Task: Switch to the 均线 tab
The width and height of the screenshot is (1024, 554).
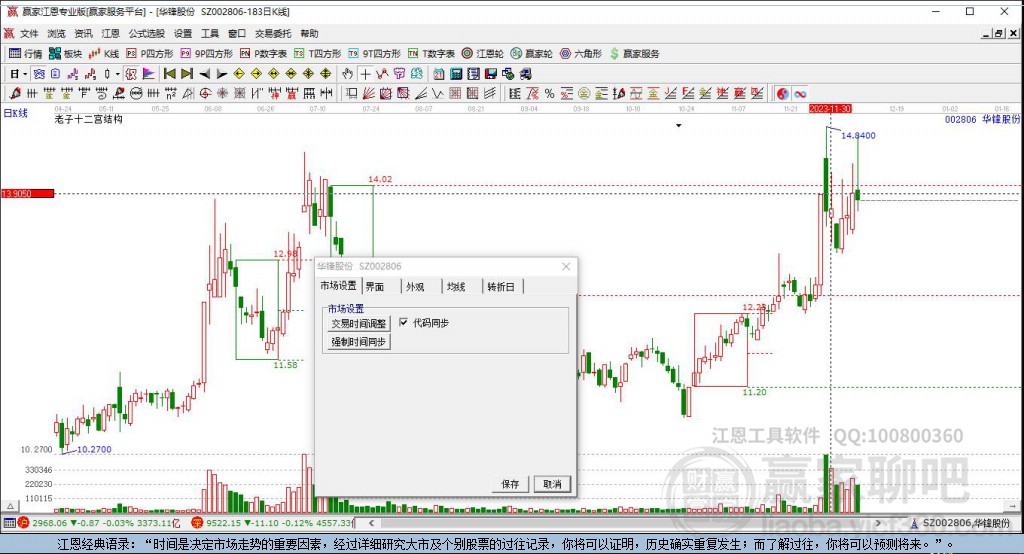Action: tap(456, 287)
